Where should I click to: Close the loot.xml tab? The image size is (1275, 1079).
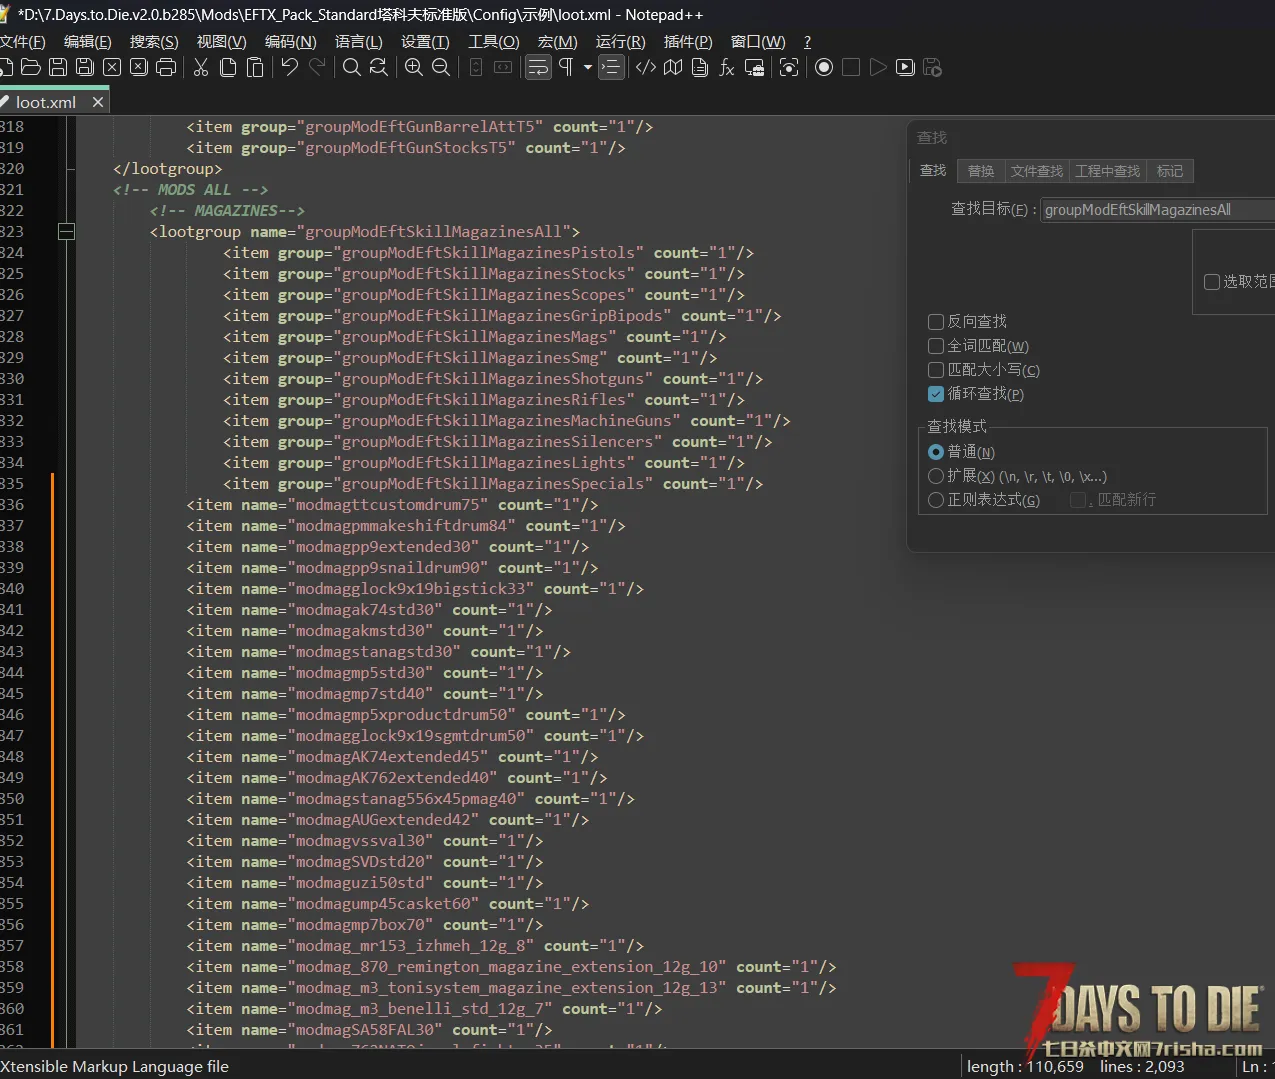tap(98, 102)
